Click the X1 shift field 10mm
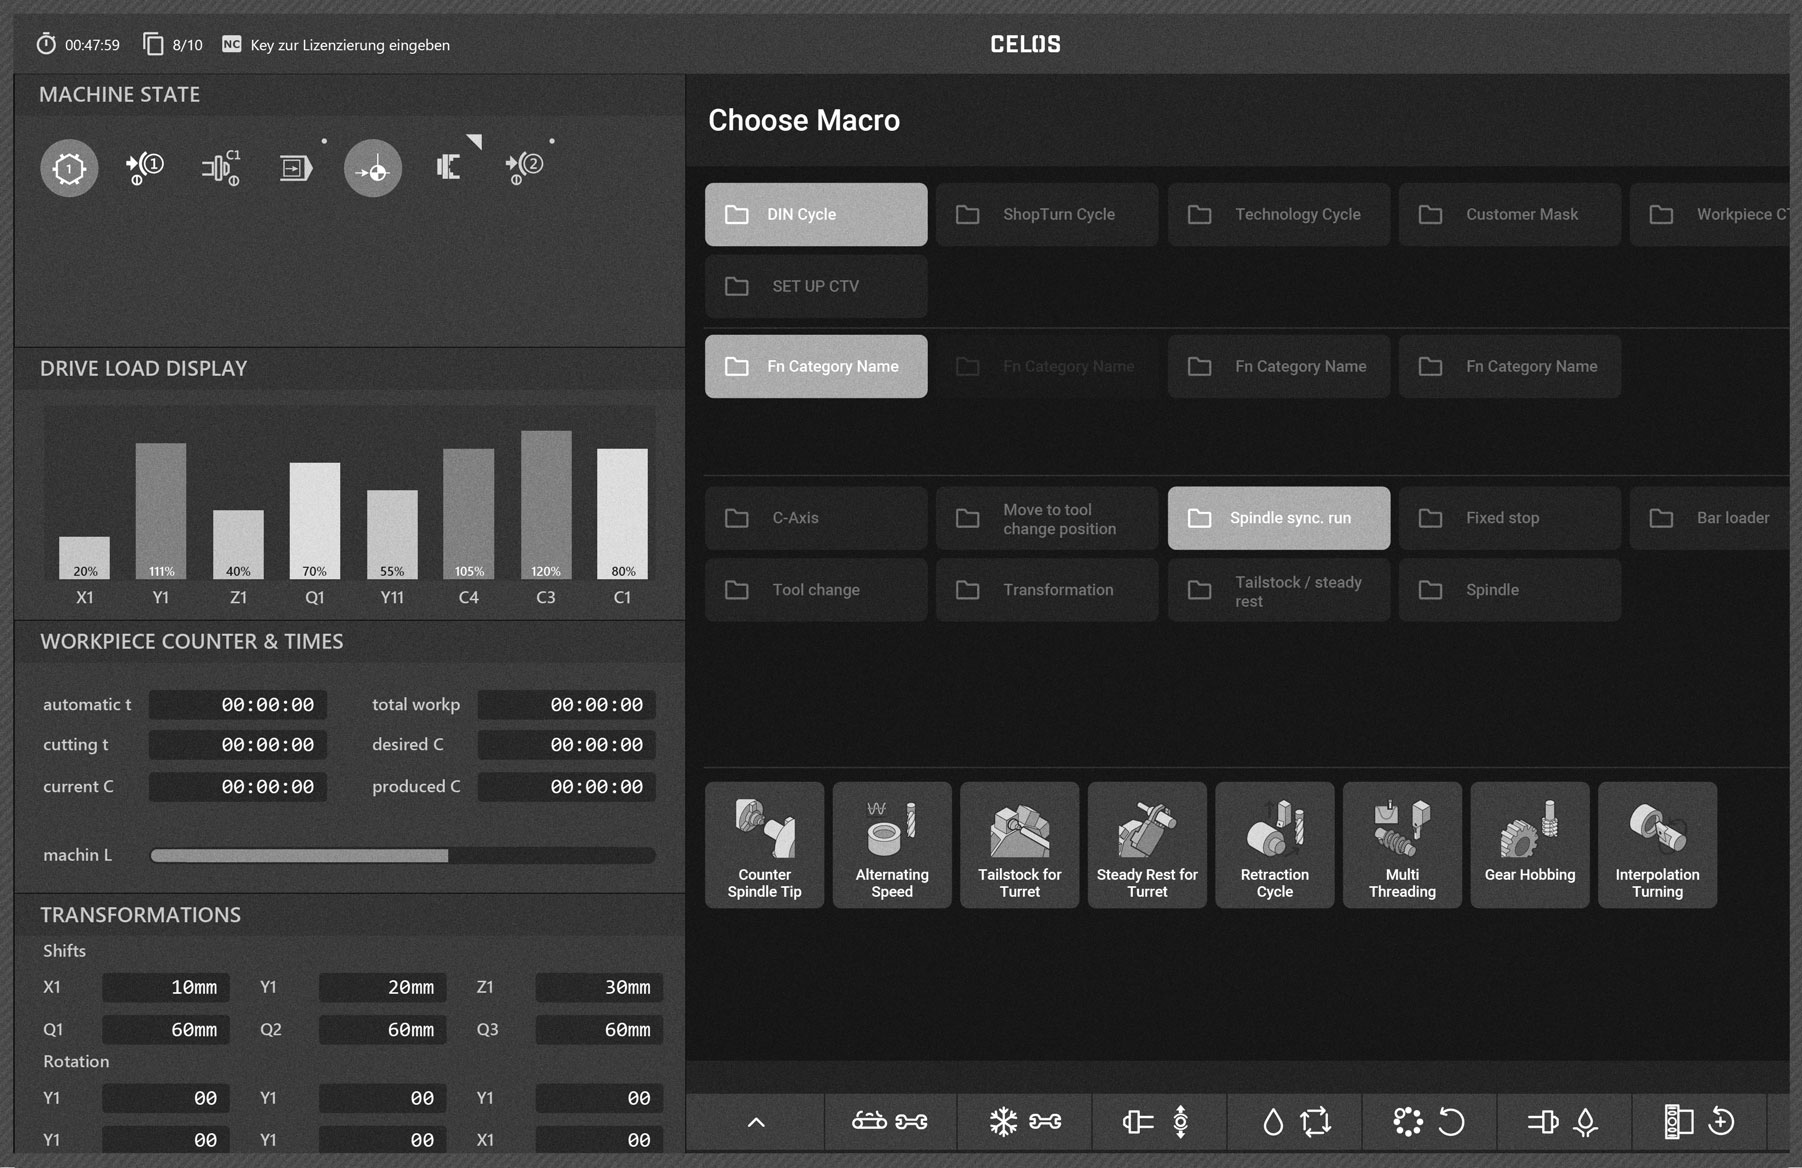This screenshot has width=1802, height=1168. 166,987
